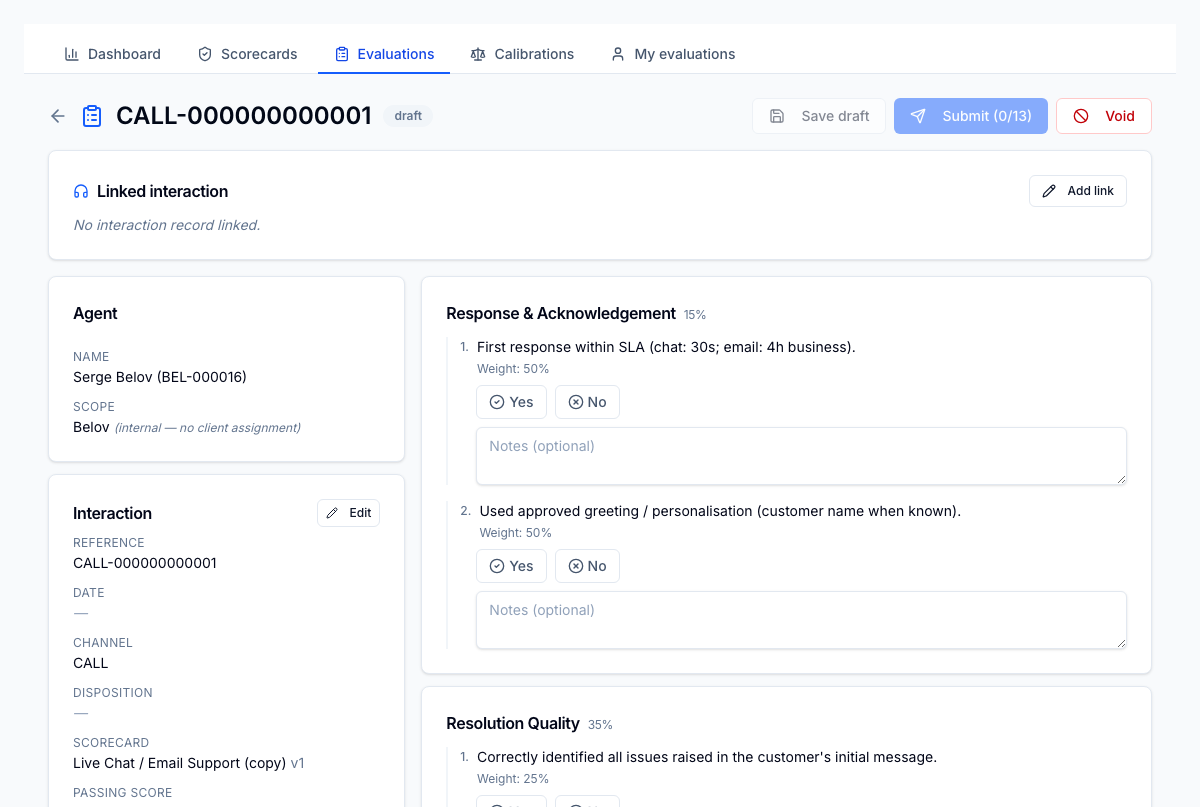Screen dimensions: 1200x807
Task: Open the Dashboard tab
Action: point(113,54)
